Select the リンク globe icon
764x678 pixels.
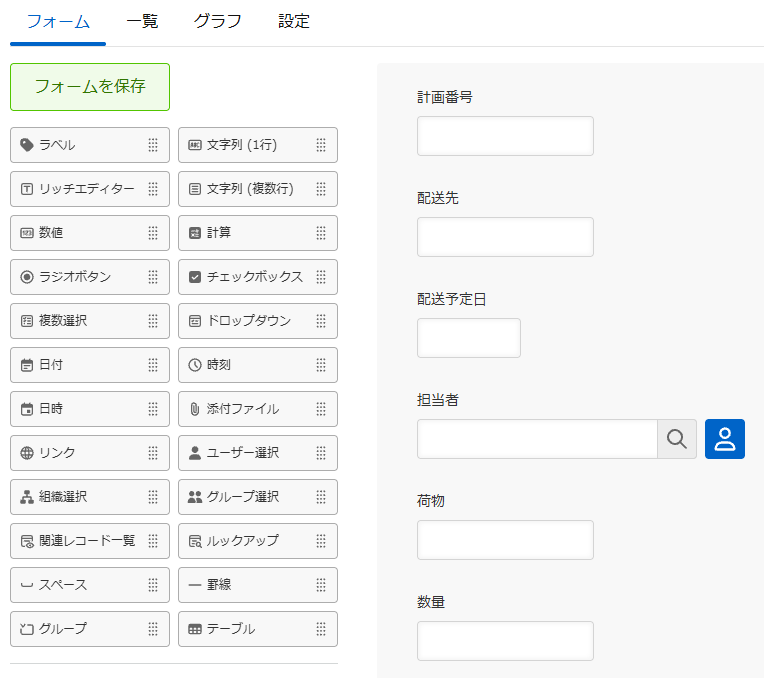point(27,453)
